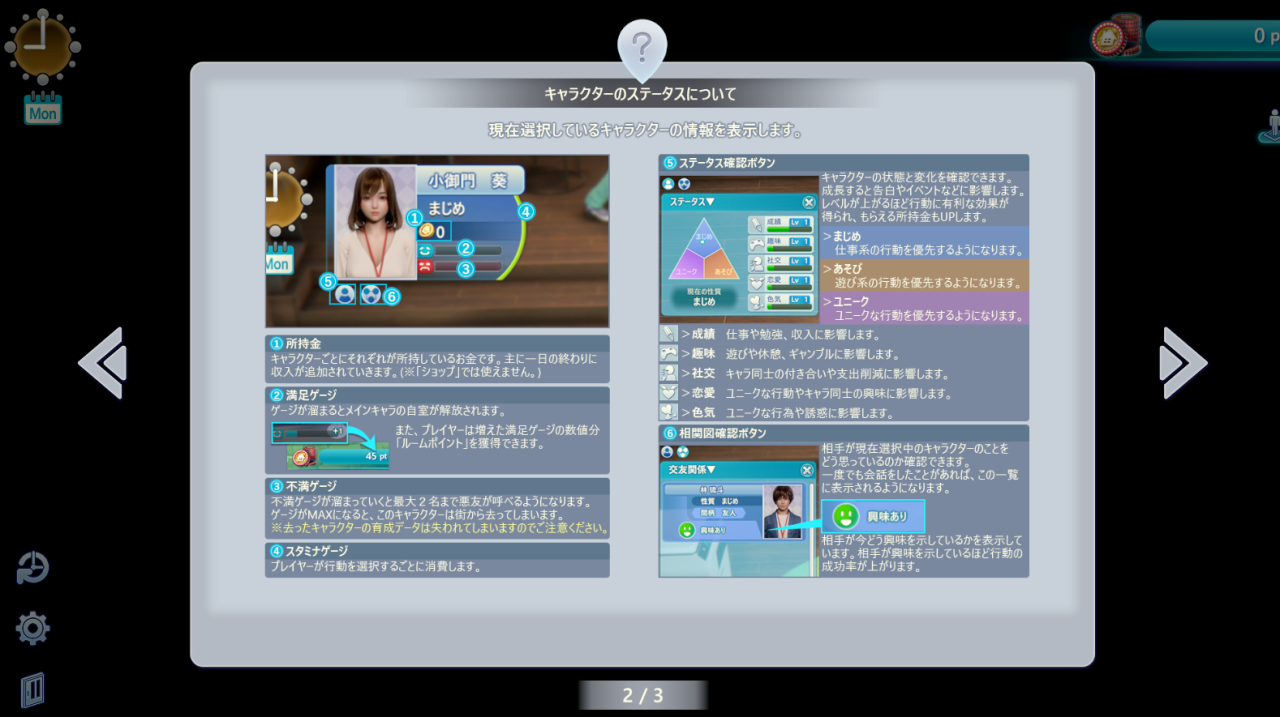Go to the previous help page arrow

pos(102,363)
